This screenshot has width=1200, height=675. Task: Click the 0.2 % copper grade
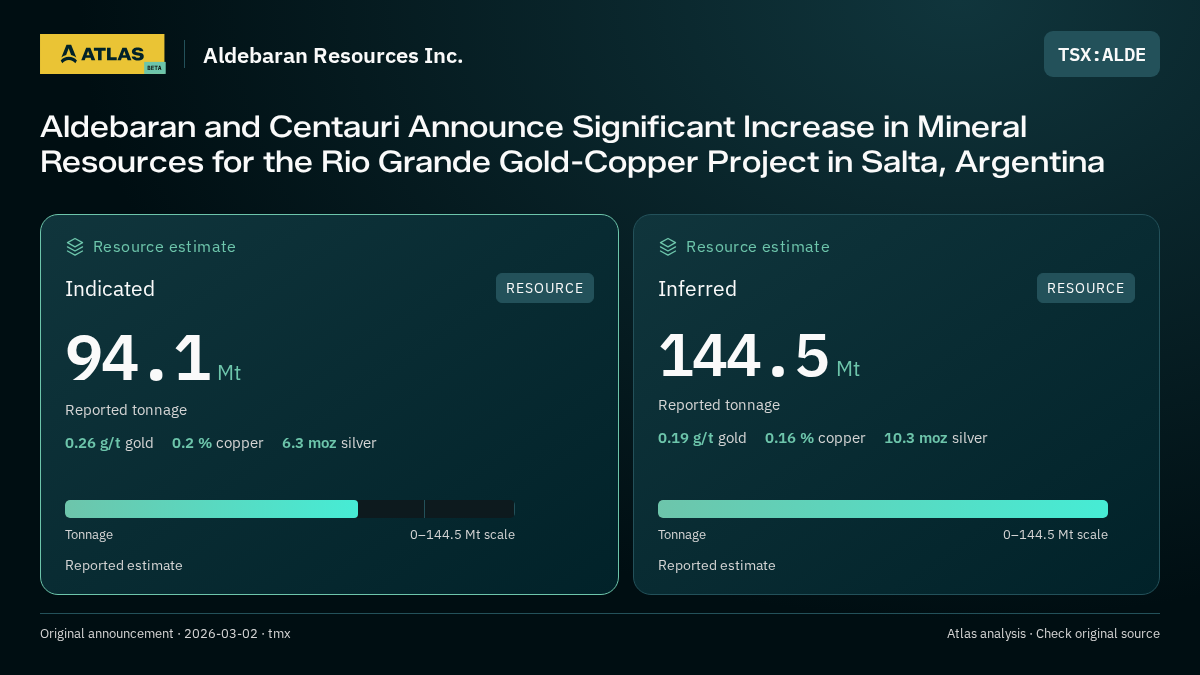[217, 443]
